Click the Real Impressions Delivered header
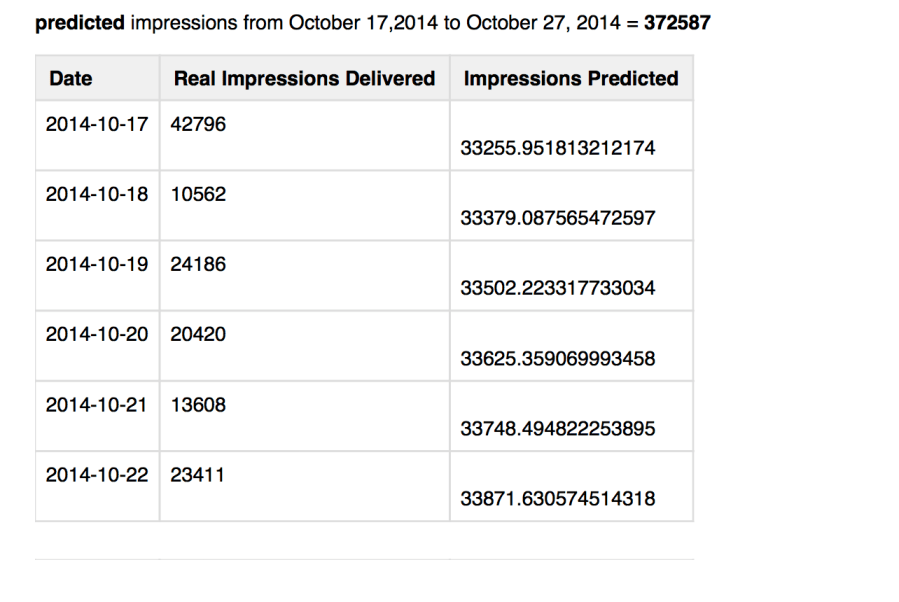Viewport: 899px width, 602px height. coord(304,78)
